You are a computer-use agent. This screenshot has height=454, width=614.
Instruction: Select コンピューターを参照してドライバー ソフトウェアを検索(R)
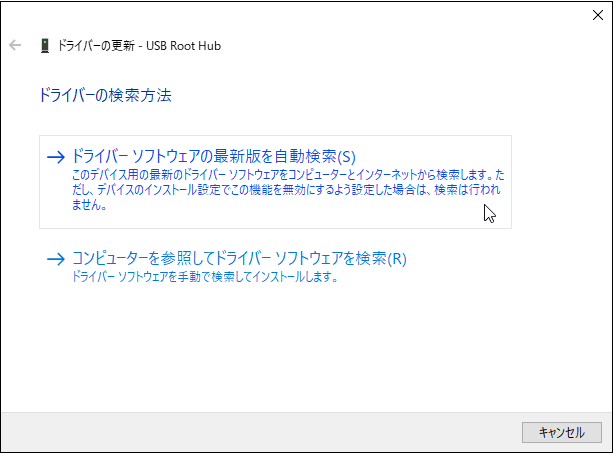click(239, 259)
